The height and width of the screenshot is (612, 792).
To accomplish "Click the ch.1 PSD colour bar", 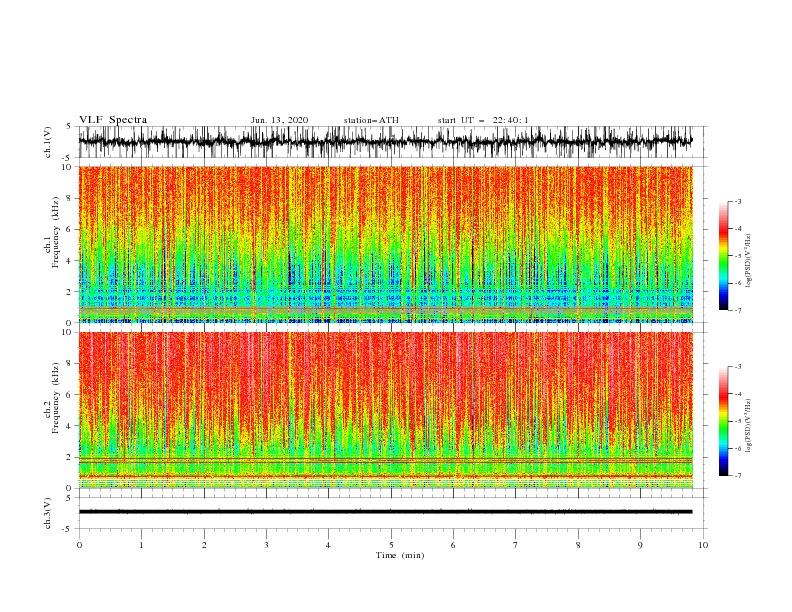I will pyautogui.click(x=723, y=256).
